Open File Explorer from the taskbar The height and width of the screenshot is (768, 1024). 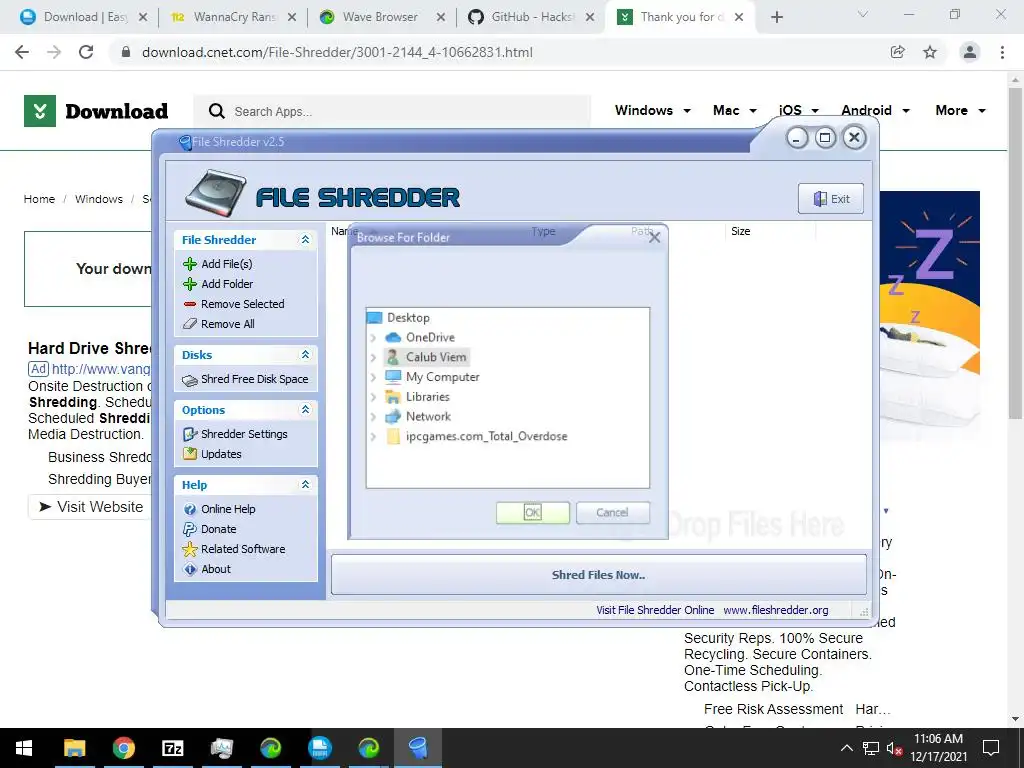74,748
